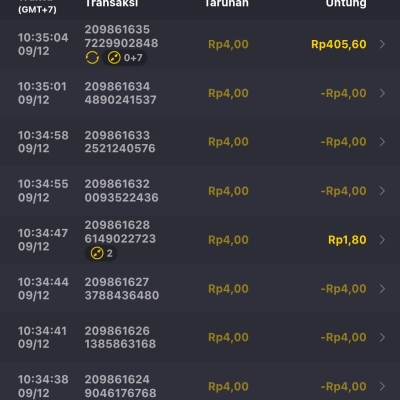Screen dimensions: 400x400
Task: Open chevron for transaction 2098616332521240576
Action: point(382,142)
